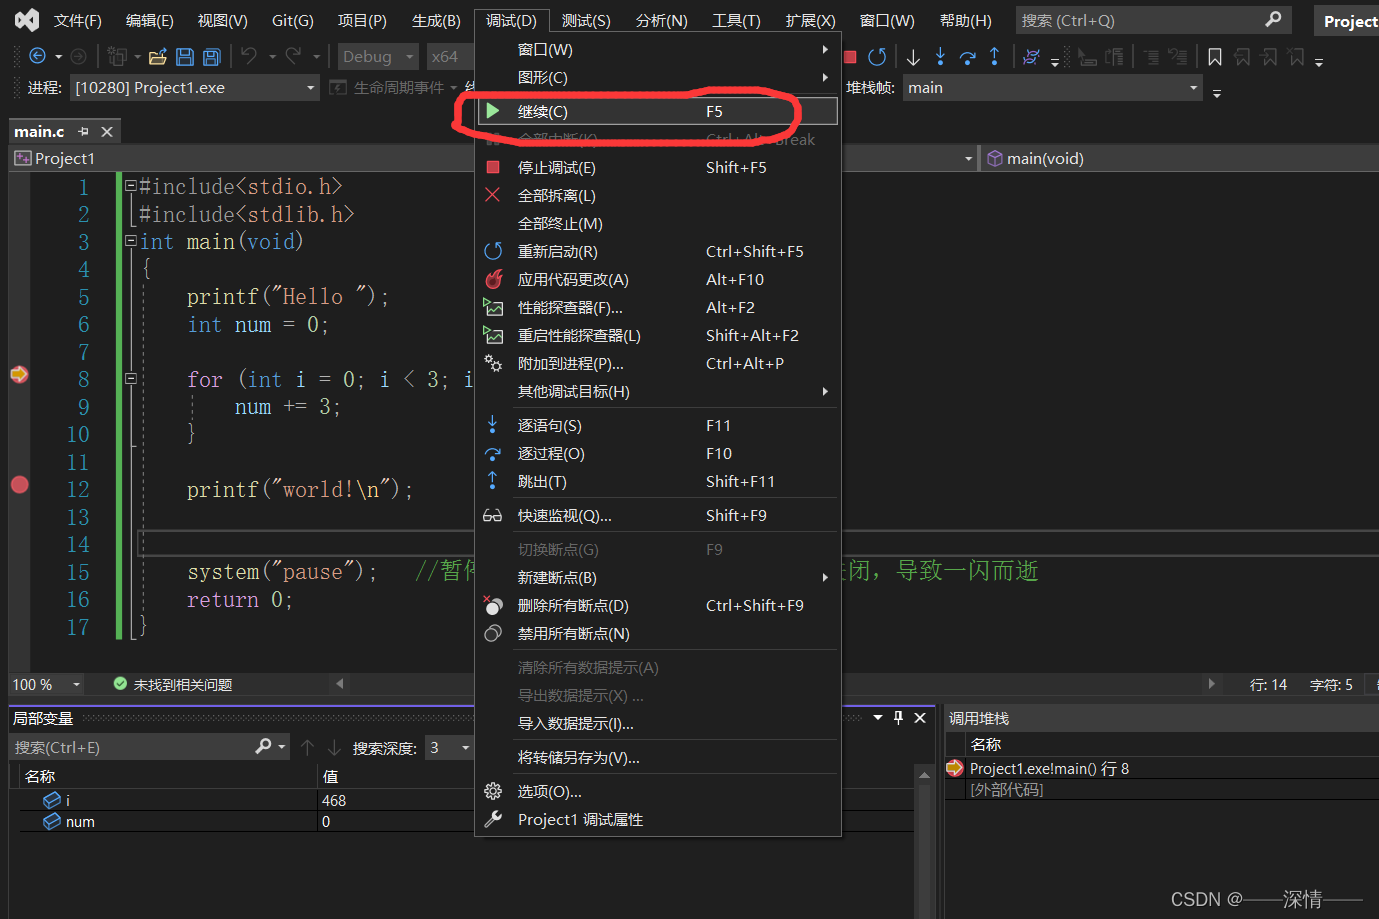This screenshot has width=1379, height=919.
Task: Choose Detach All (全部拆离) in the menu
Action: tap(657, 195)
